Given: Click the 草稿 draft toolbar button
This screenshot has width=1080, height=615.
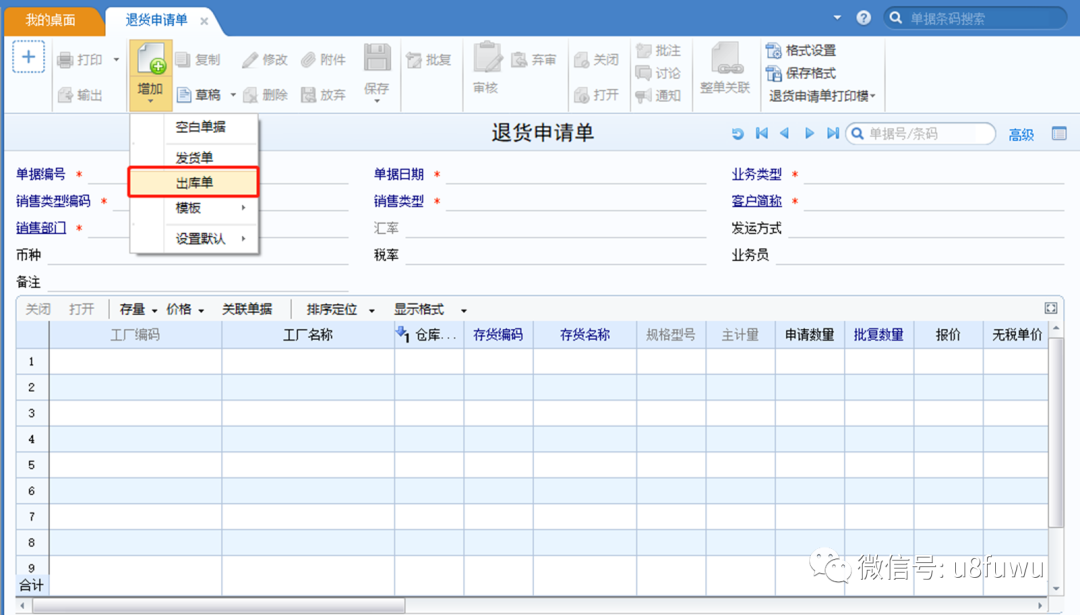Looking at the screenshot, I should 199,94.
